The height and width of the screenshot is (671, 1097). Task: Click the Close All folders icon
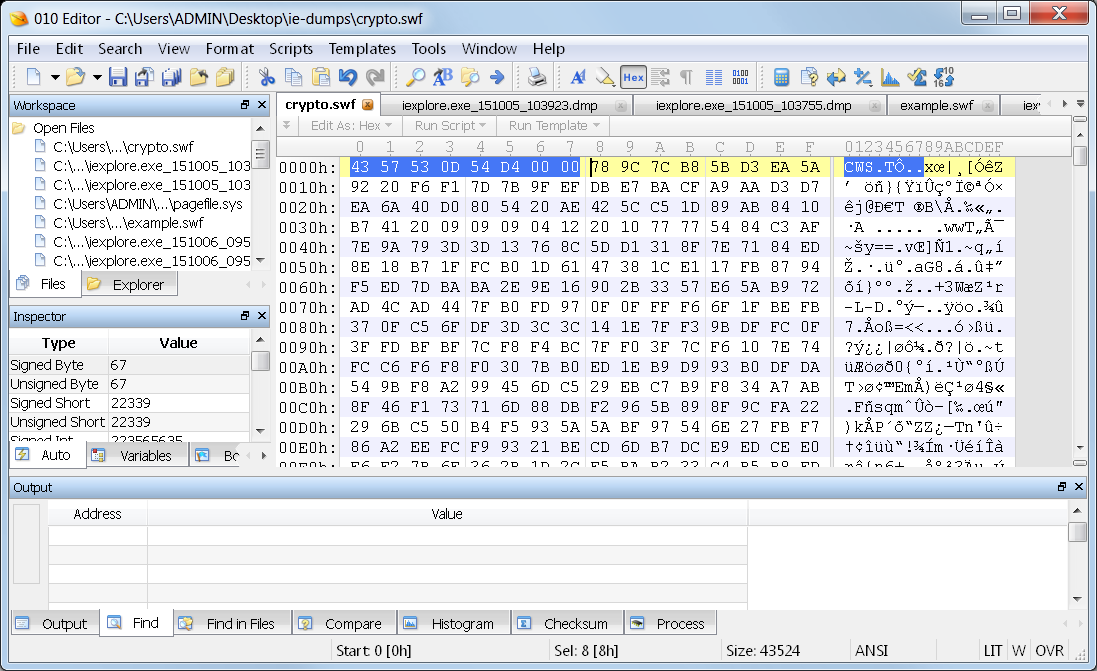[x=225, y=77]
